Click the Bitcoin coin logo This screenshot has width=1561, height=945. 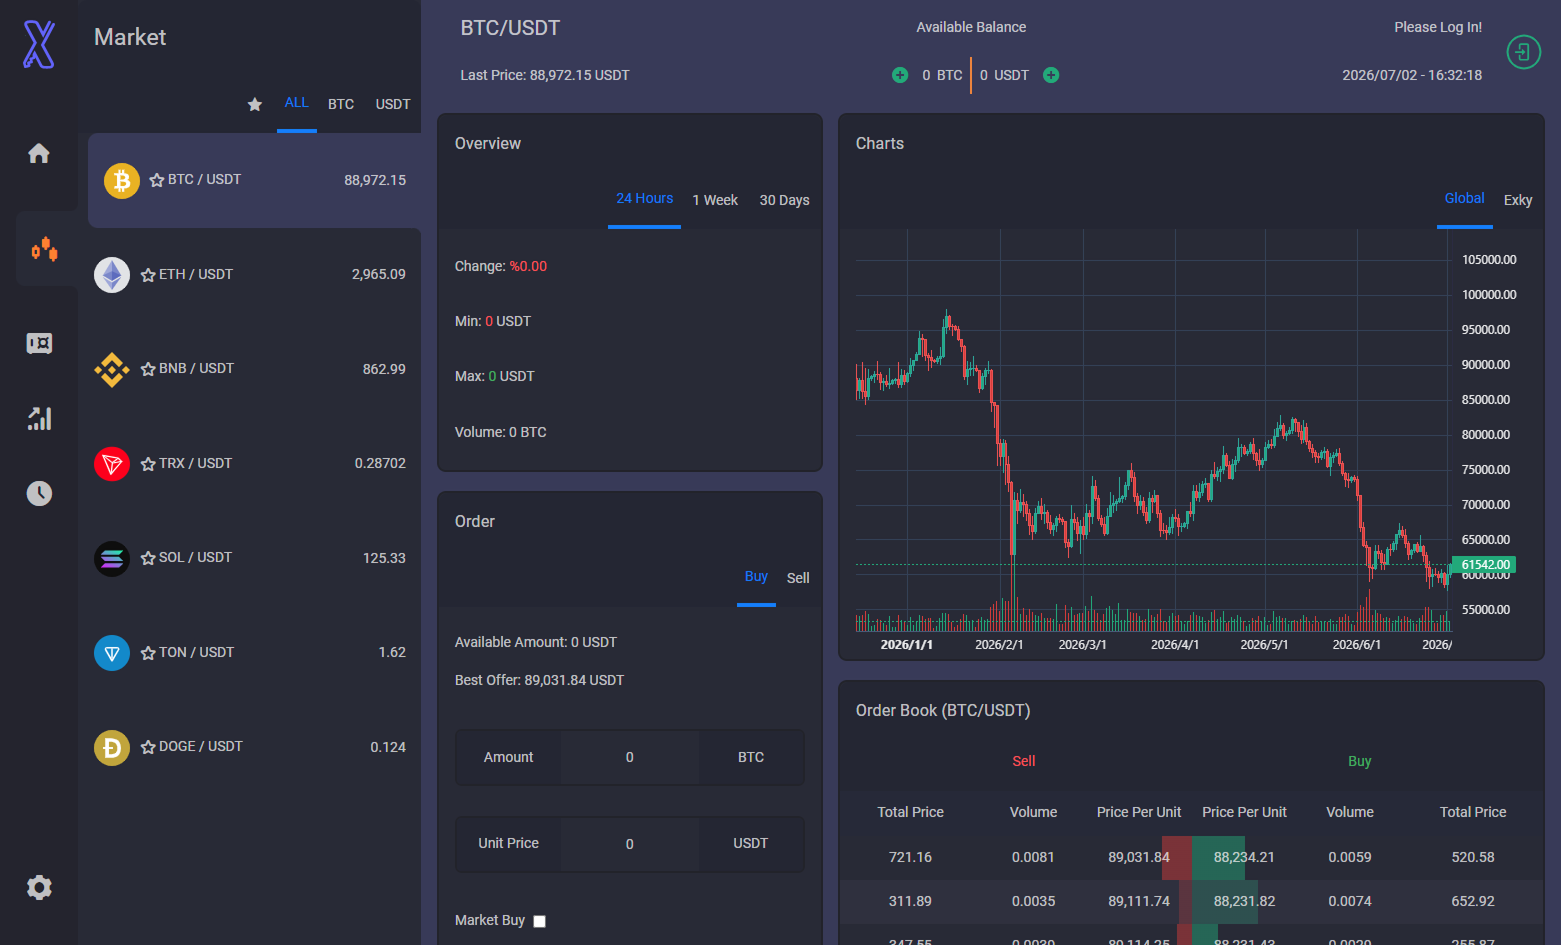click(122, 181)
